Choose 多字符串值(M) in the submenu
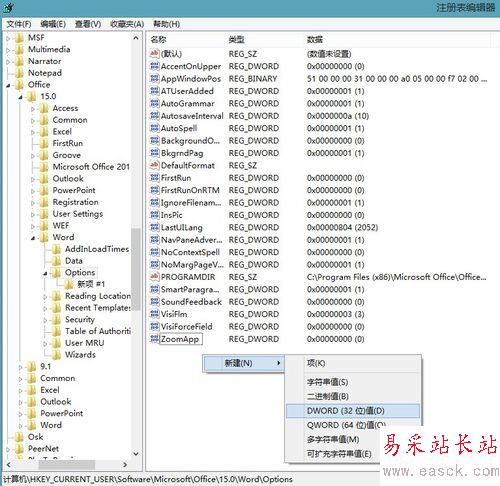Viewport: 500px width, 486px height. [x=333, y=439]
